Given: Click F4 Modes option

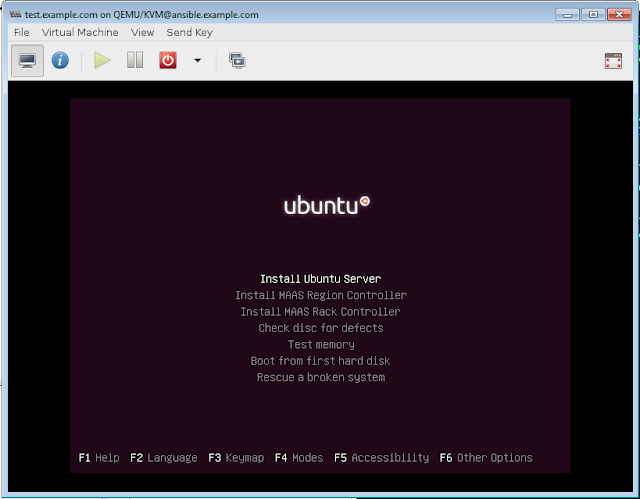Looking at the screenshot, I should point(299,458).
